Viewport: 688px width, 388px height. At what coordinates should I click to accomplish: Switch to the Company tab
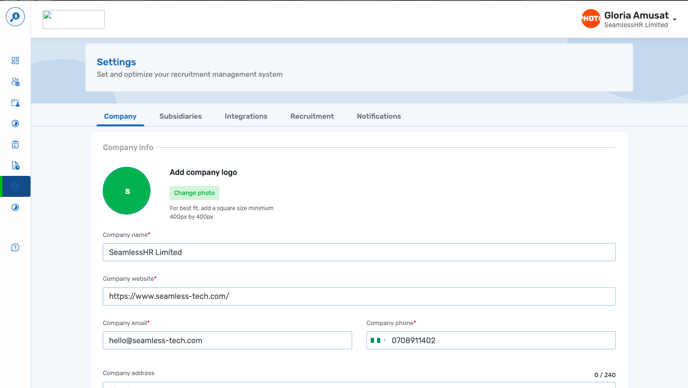(x=120, y=116)
